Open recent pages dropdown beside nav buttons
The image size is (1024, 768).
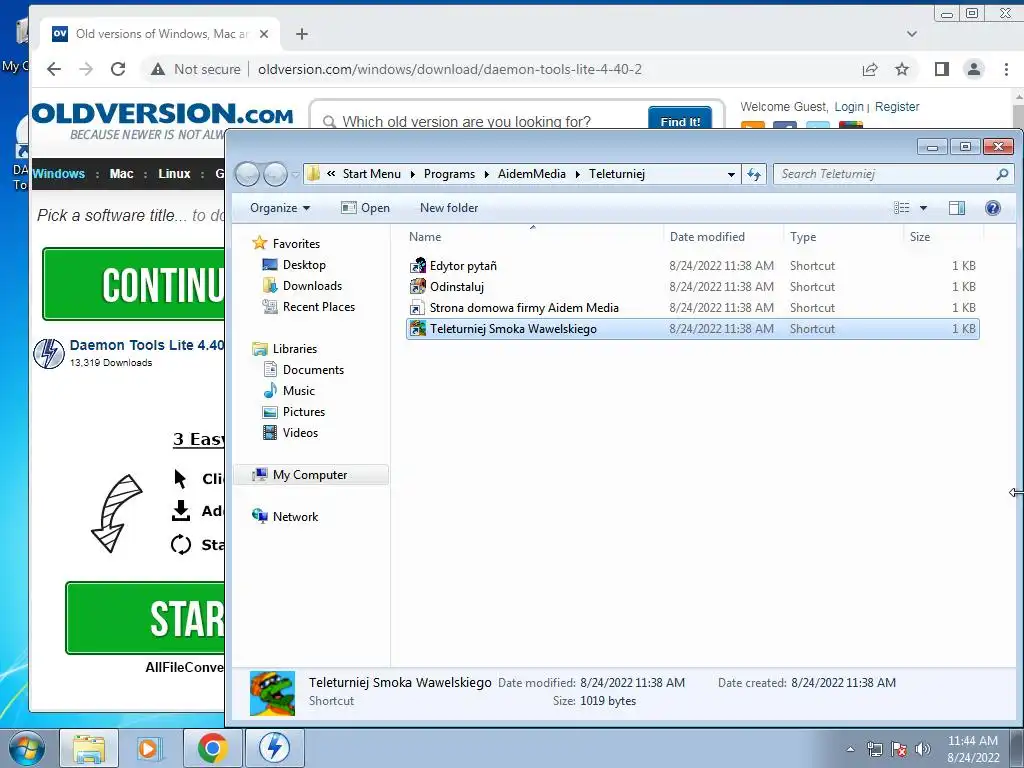point(295,174)
